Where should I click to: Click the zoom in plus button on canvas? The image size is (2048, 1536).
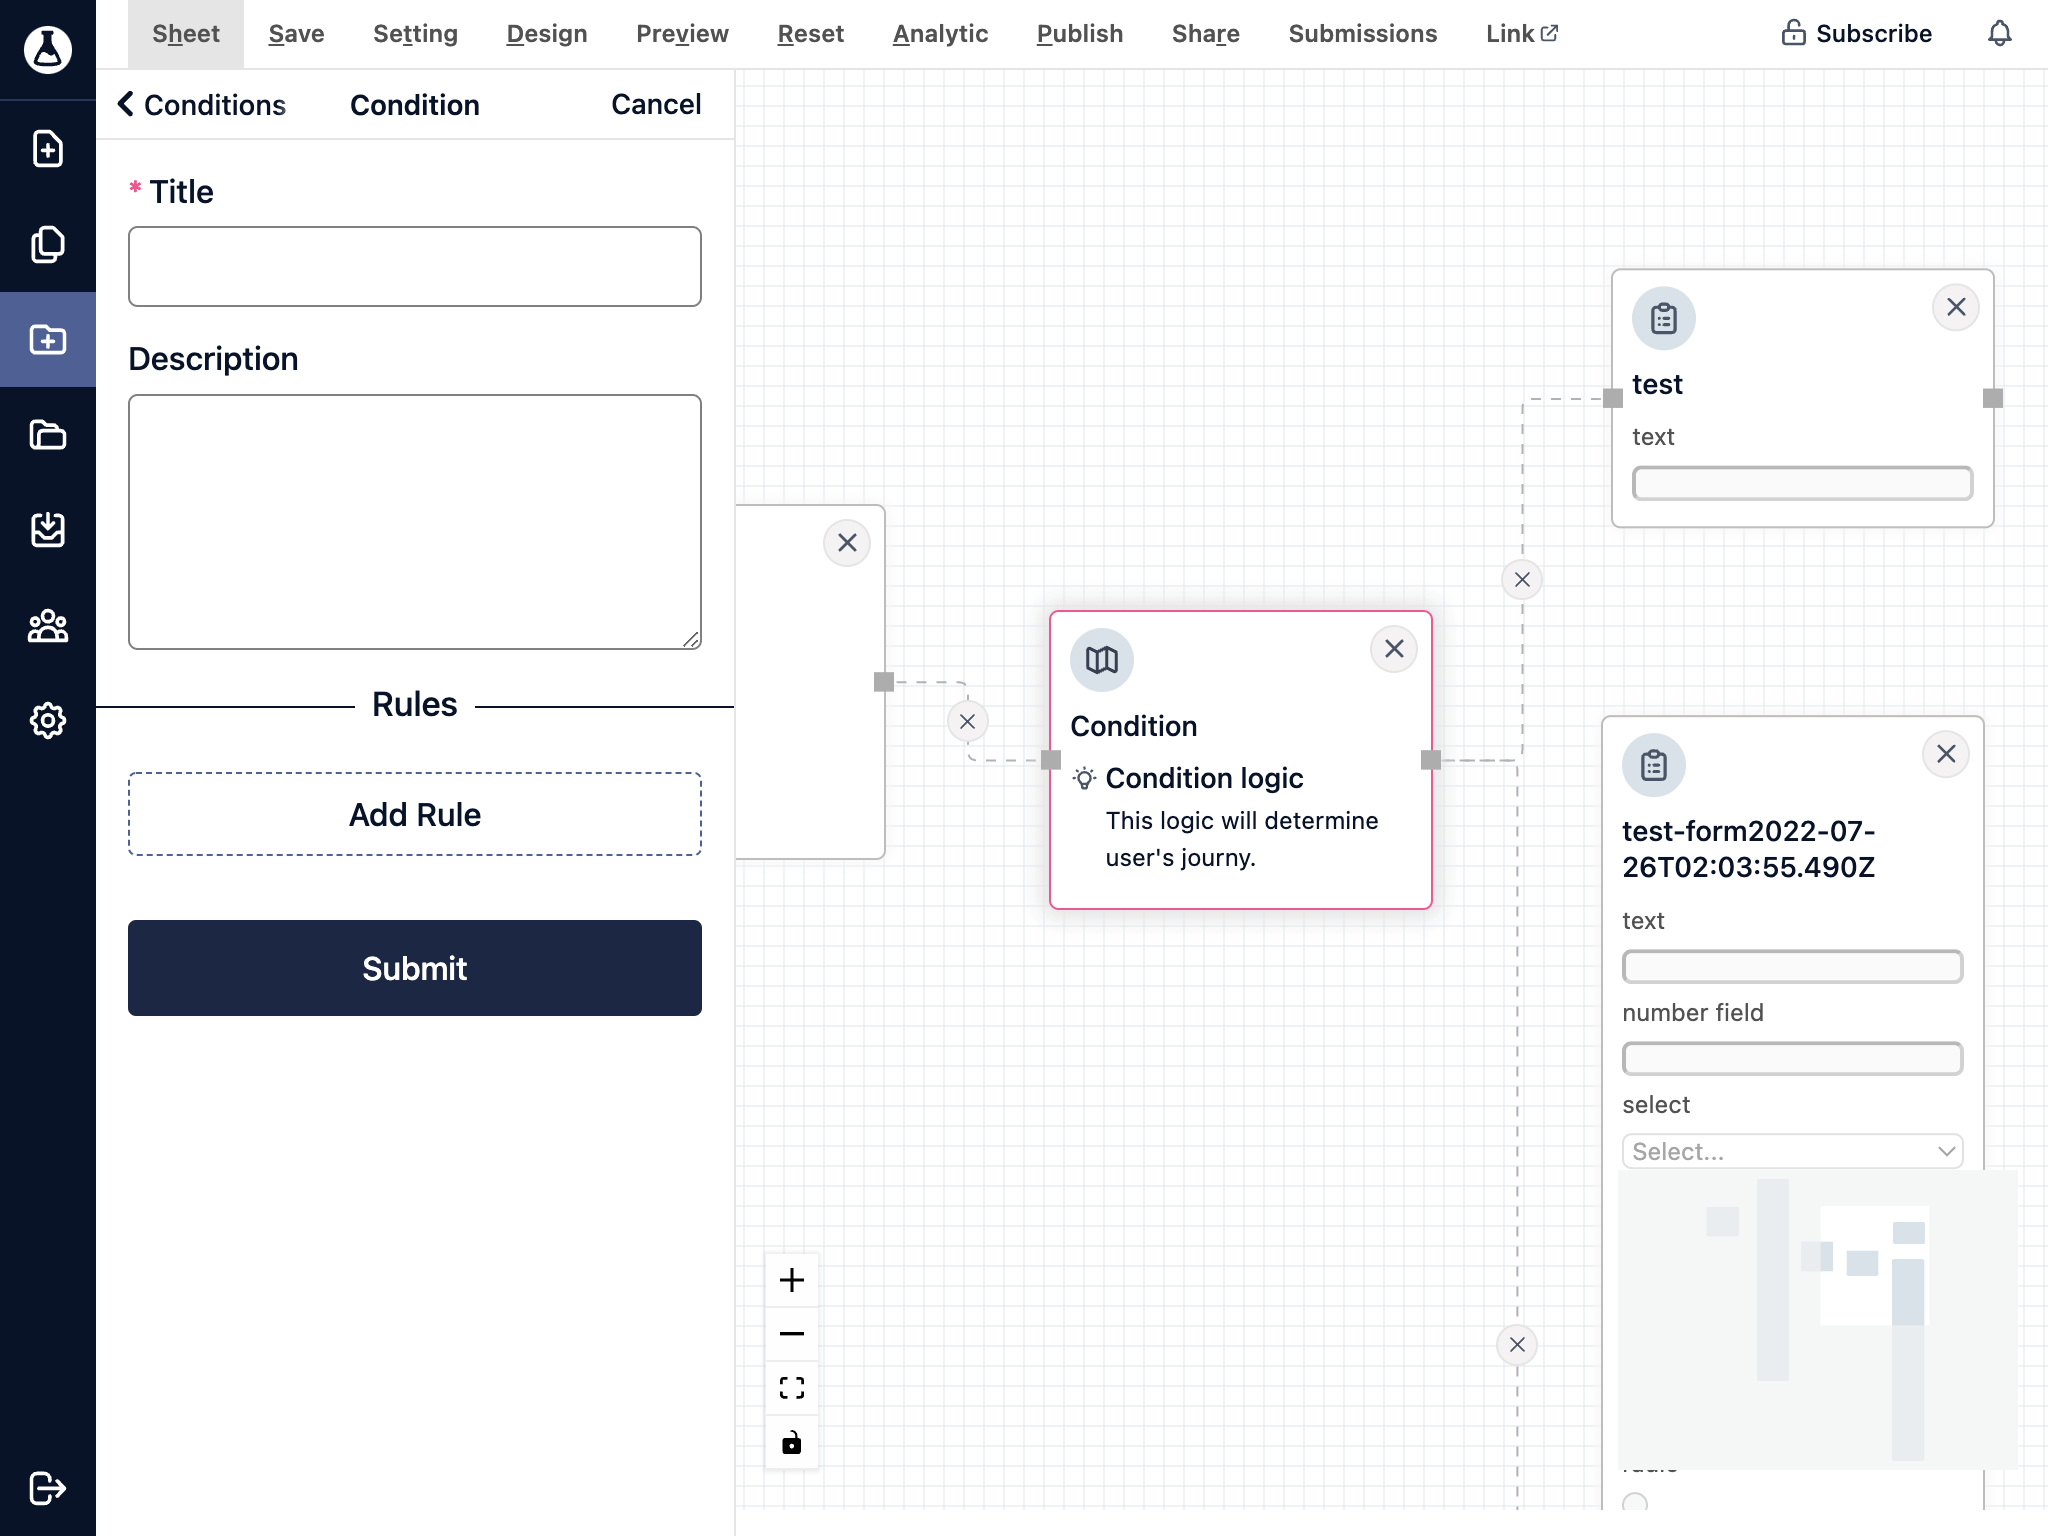(x=790, y=1279)
